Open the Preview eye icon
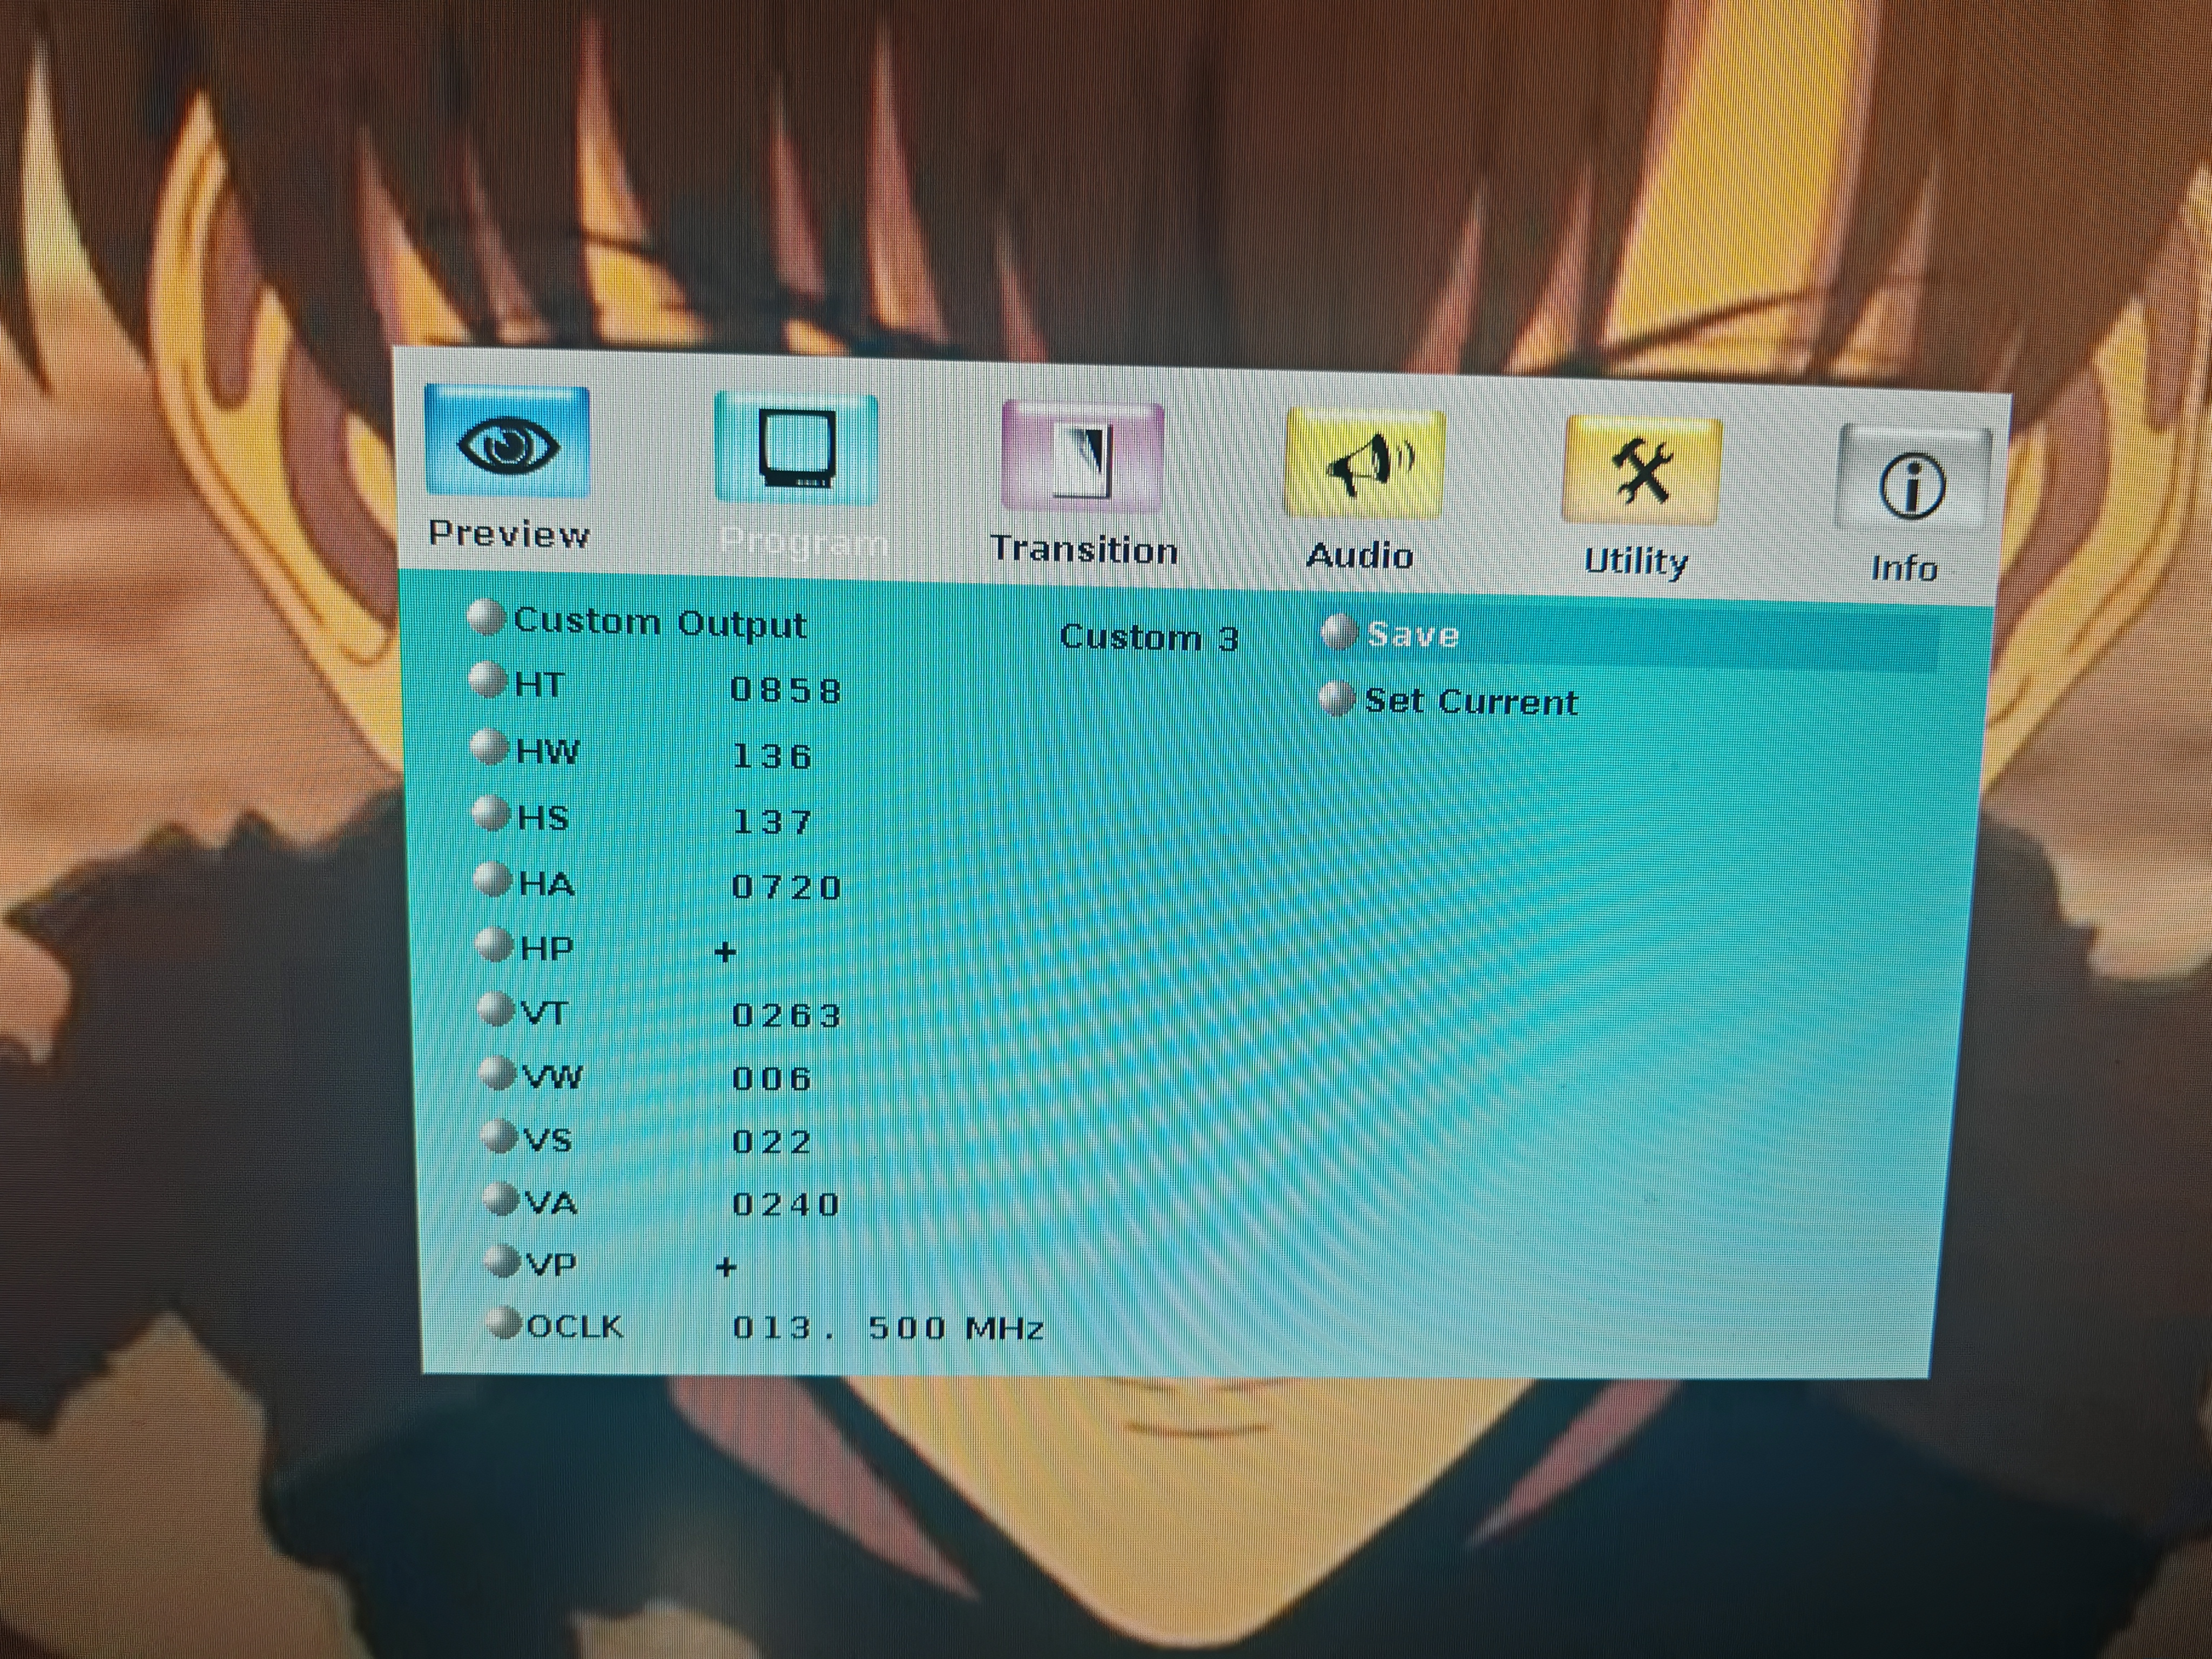 [507, 441]
